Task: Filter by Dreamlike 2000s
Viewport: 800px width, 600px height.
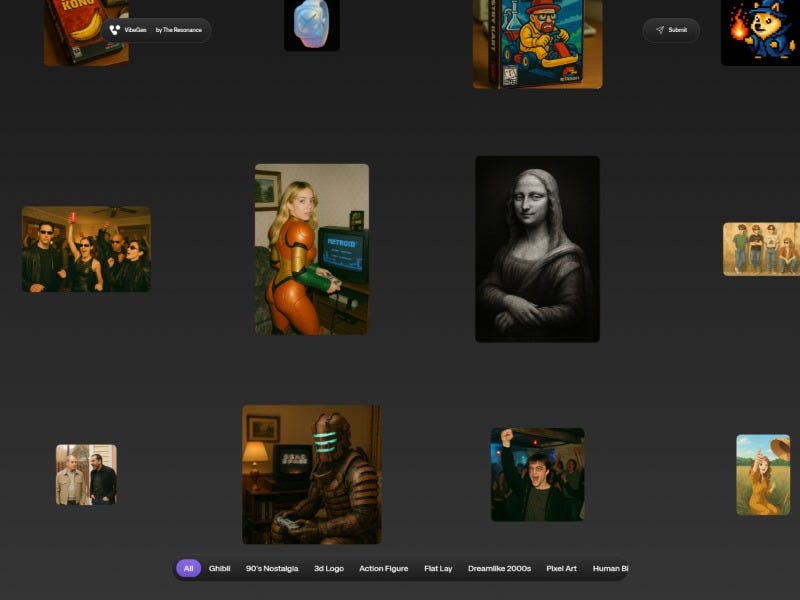Action: (499, 568)
